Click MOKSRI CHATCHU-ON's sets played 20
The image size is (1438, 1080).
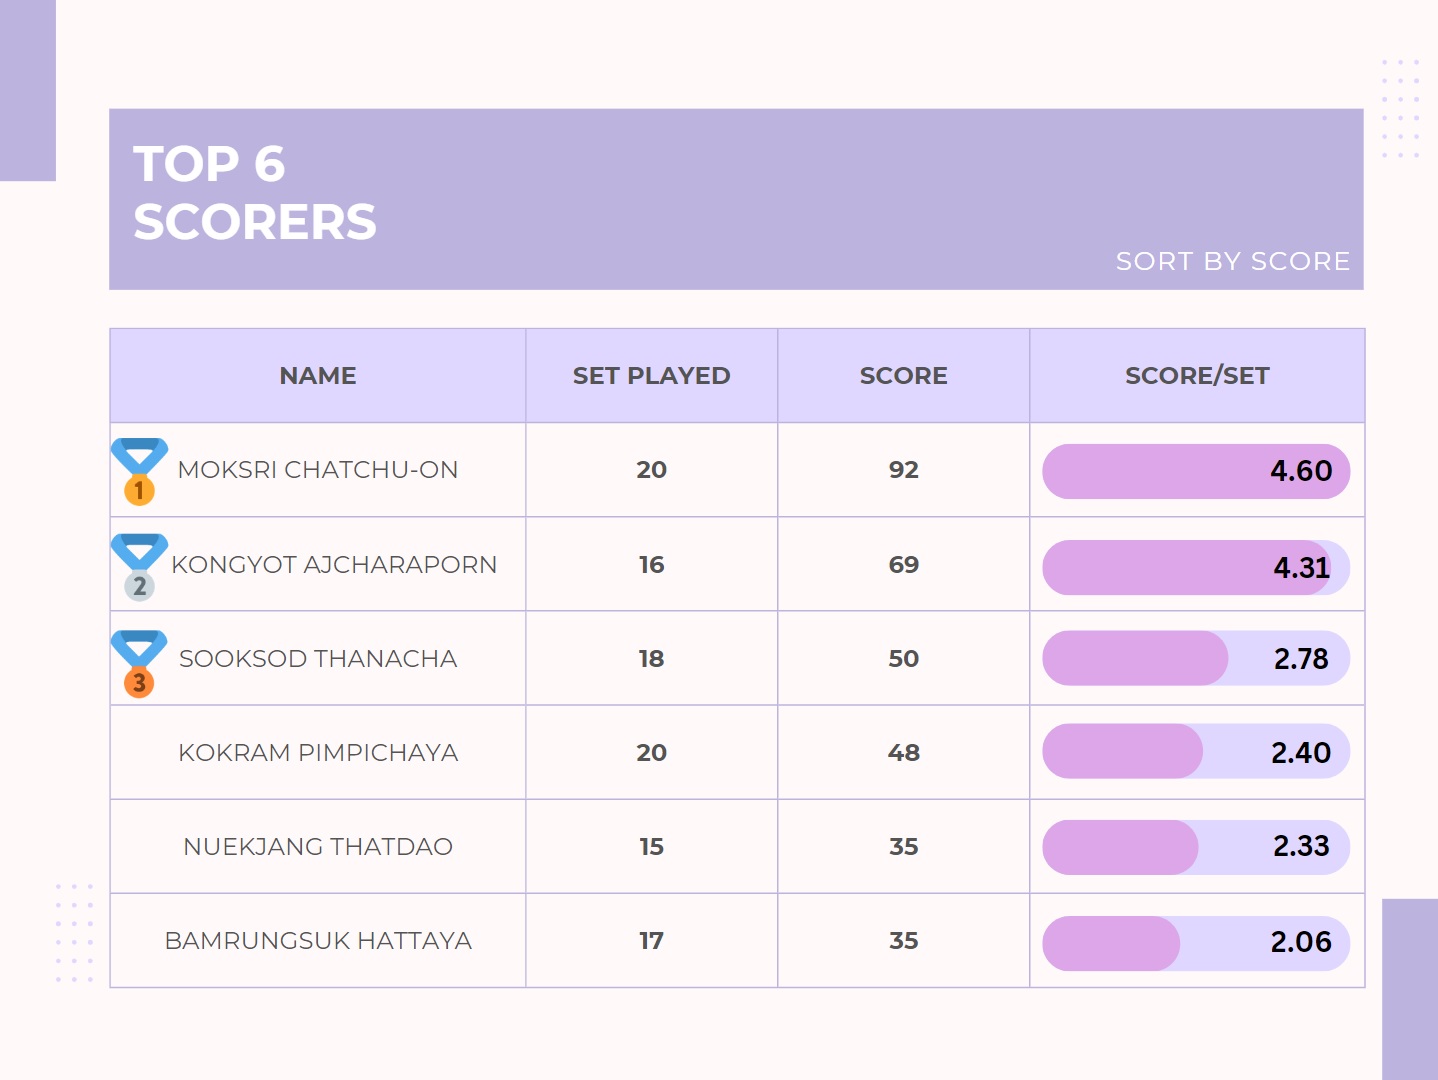(x=652, y=470)
